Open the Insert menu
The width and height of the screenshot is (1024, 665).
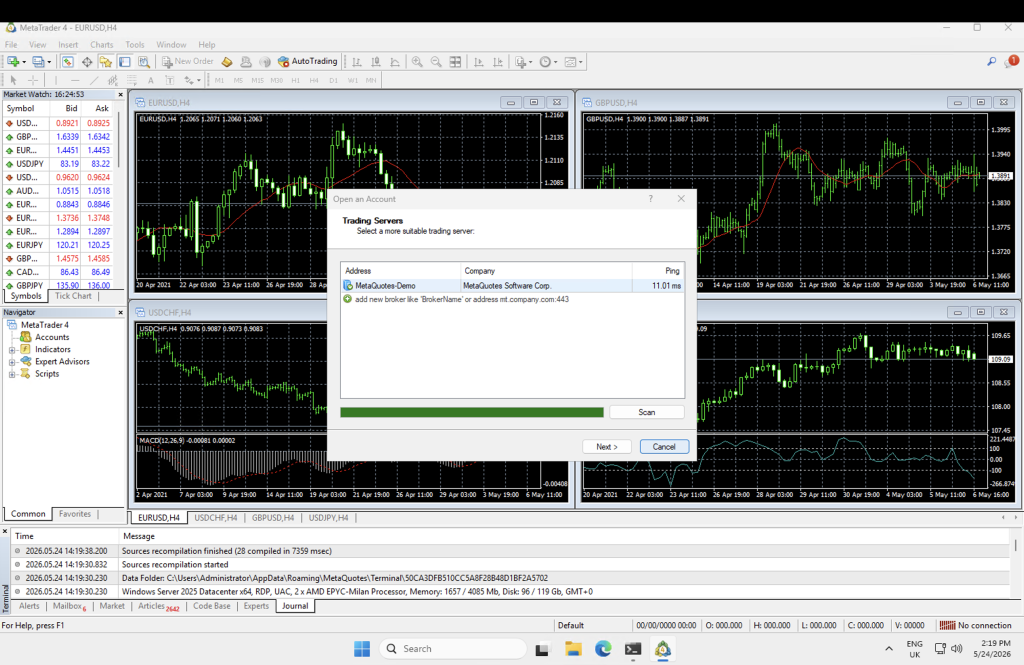pyautogui.click(x=68, y=44)
